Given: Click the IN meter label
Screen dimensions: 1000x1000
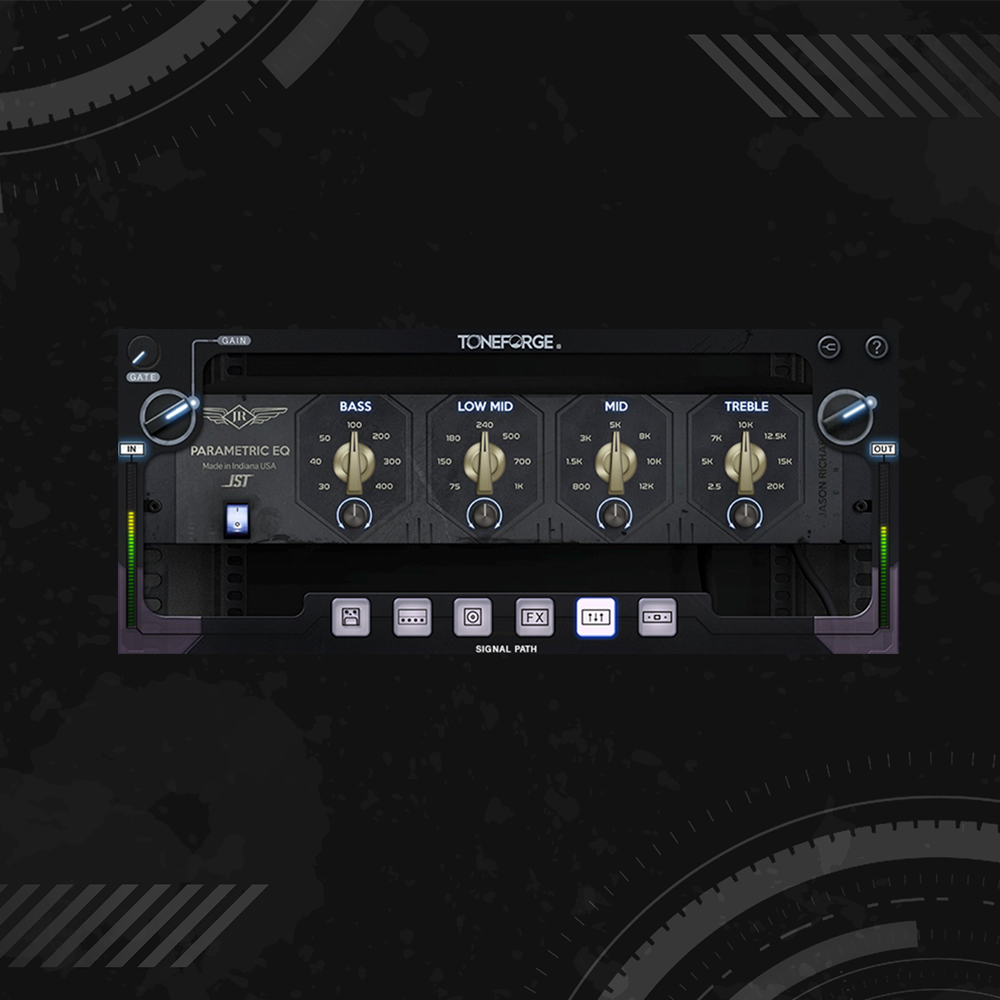Looking at the screenshot, I should click(x=132, y=450).
